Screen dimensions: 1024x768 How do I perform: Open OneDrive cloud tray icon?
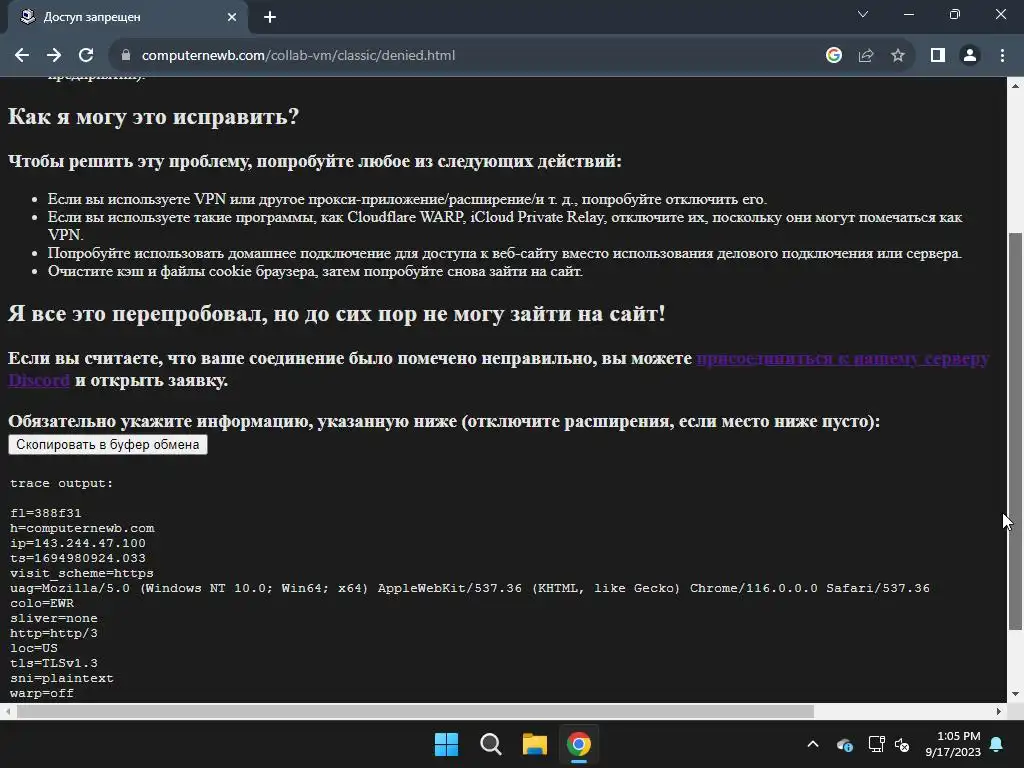pos(844,744)
